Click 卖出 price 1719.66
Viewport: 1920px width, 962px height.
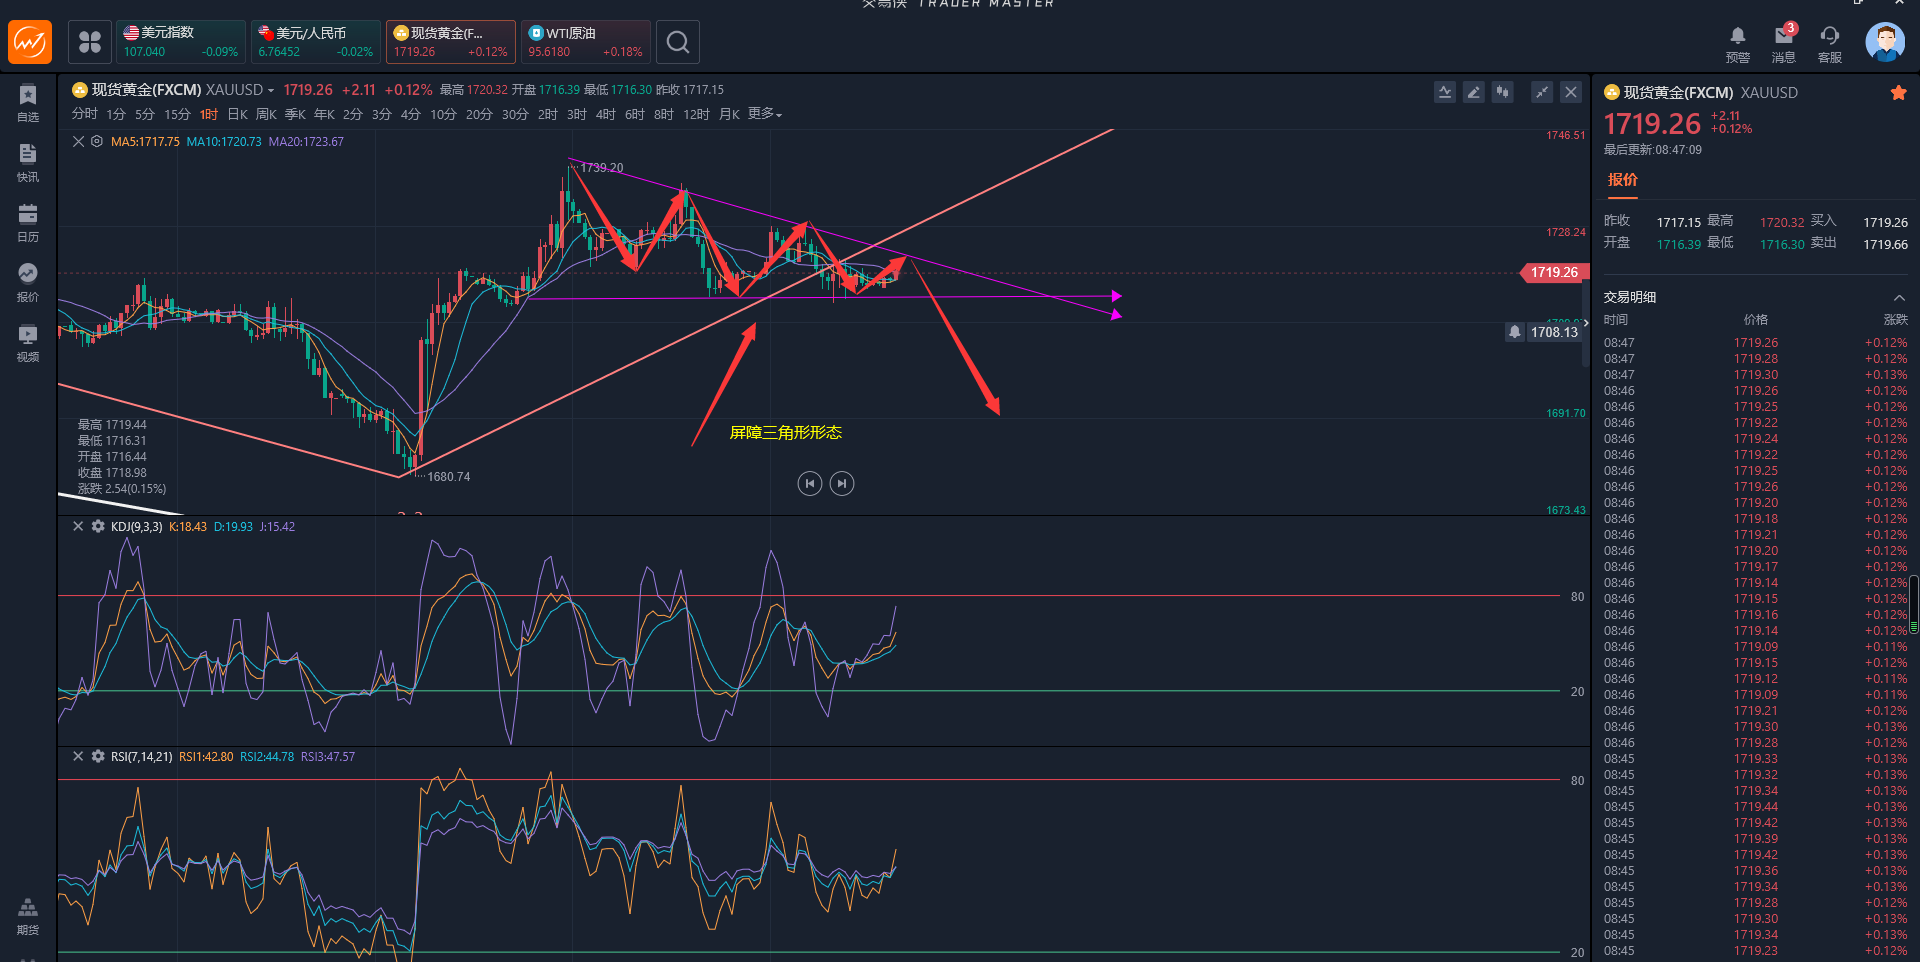coord(1885,244)
